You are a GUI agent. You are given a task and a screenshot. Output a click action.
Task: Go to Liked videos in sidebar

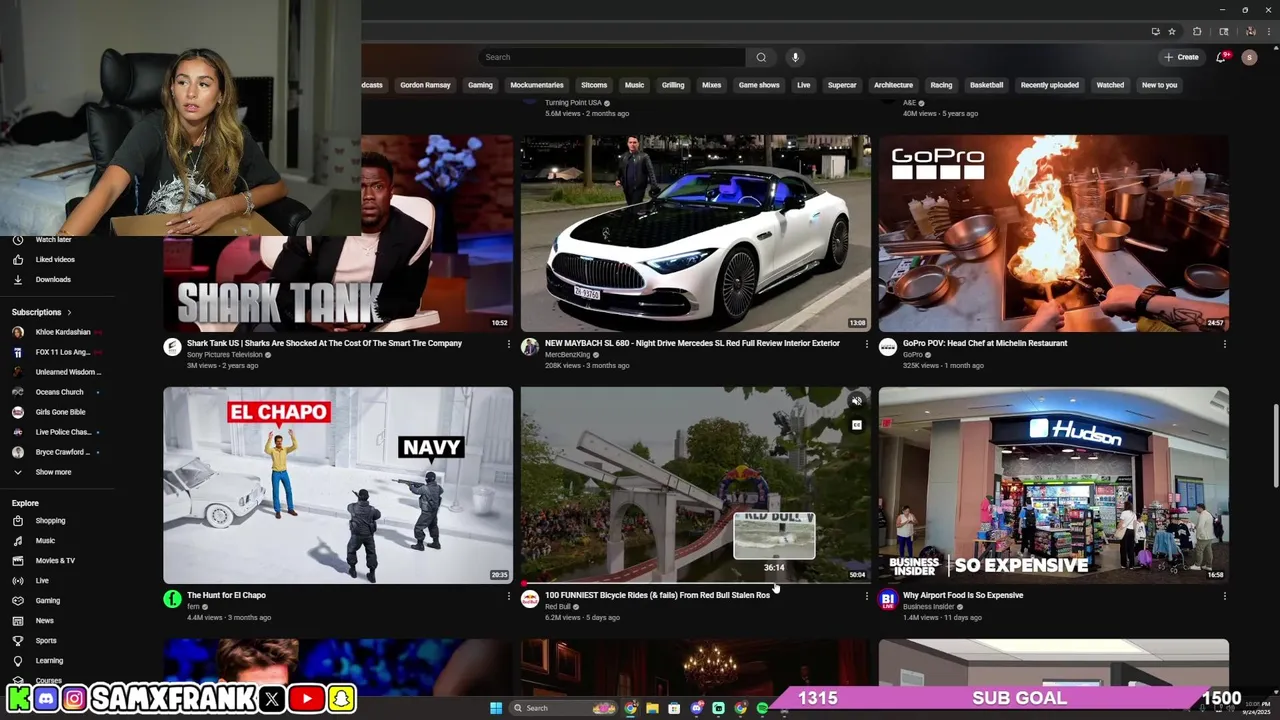pos(55,260)
